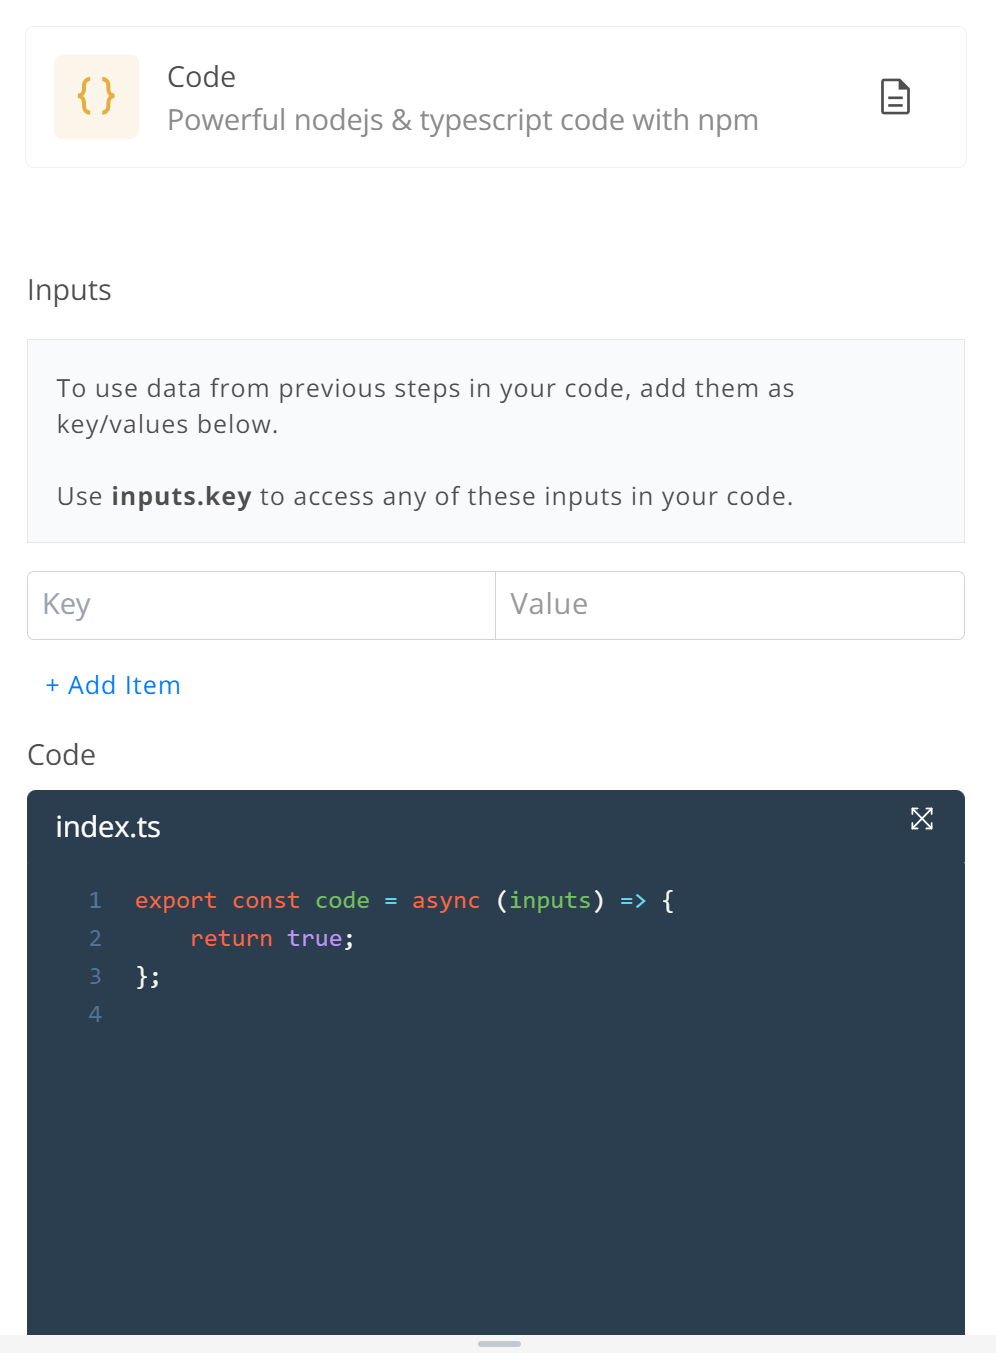Viewport: 996px width, 1365px height.
Task: Click line number 1 in editor
Action: pyautogui.click(x=95, y=900)
